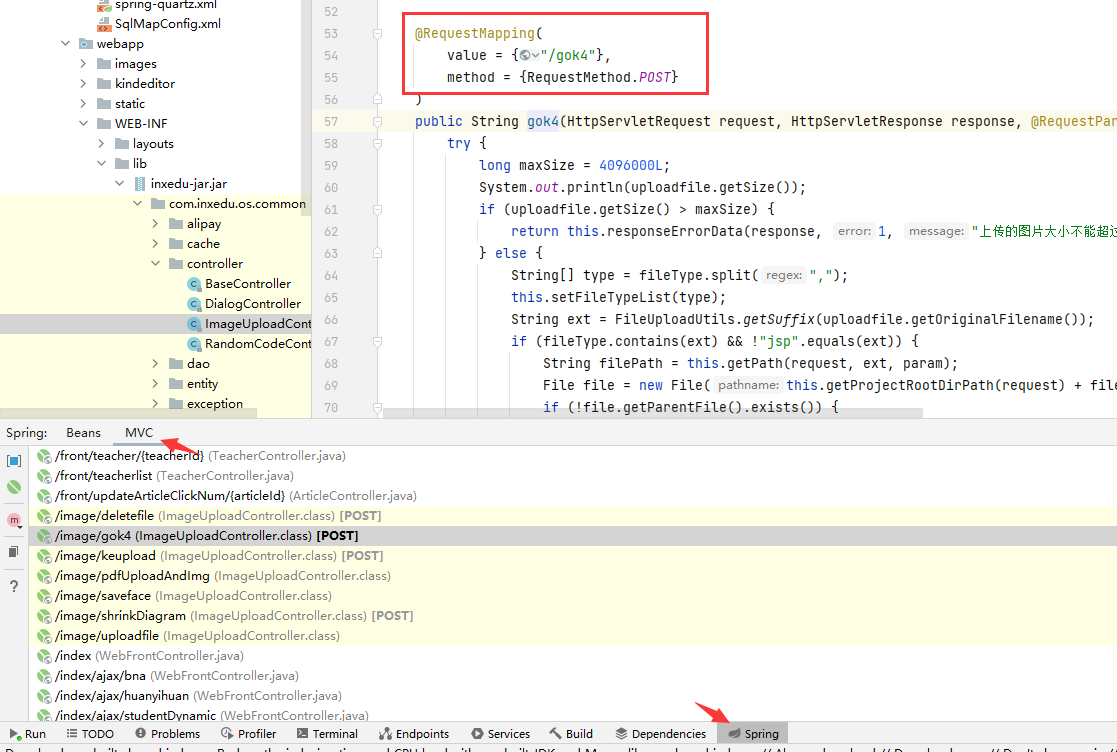Click the stacked pages icon in Spring toolbar
The height and width of the screenshot is (752, 1117).
pyautogui.click(x=14, y=552)
